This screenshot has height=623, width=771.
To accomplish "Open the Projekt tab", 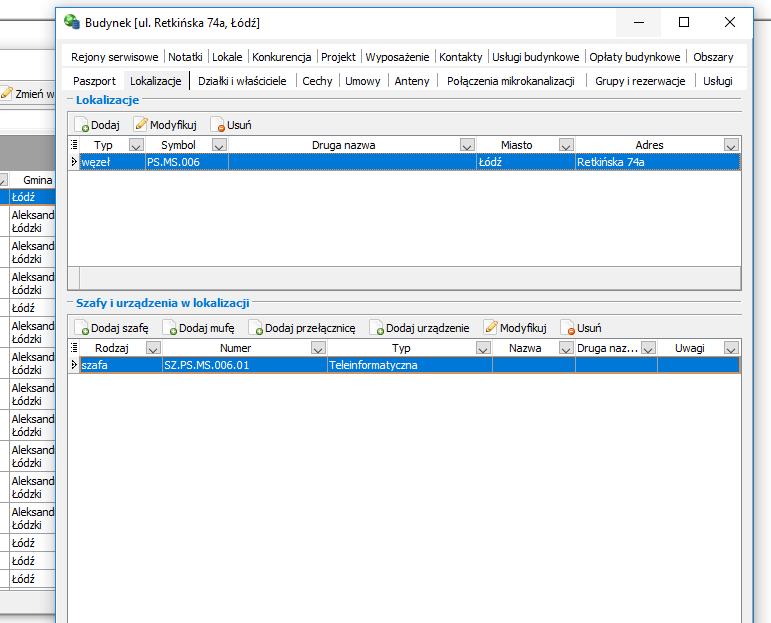I will (338, 57).
